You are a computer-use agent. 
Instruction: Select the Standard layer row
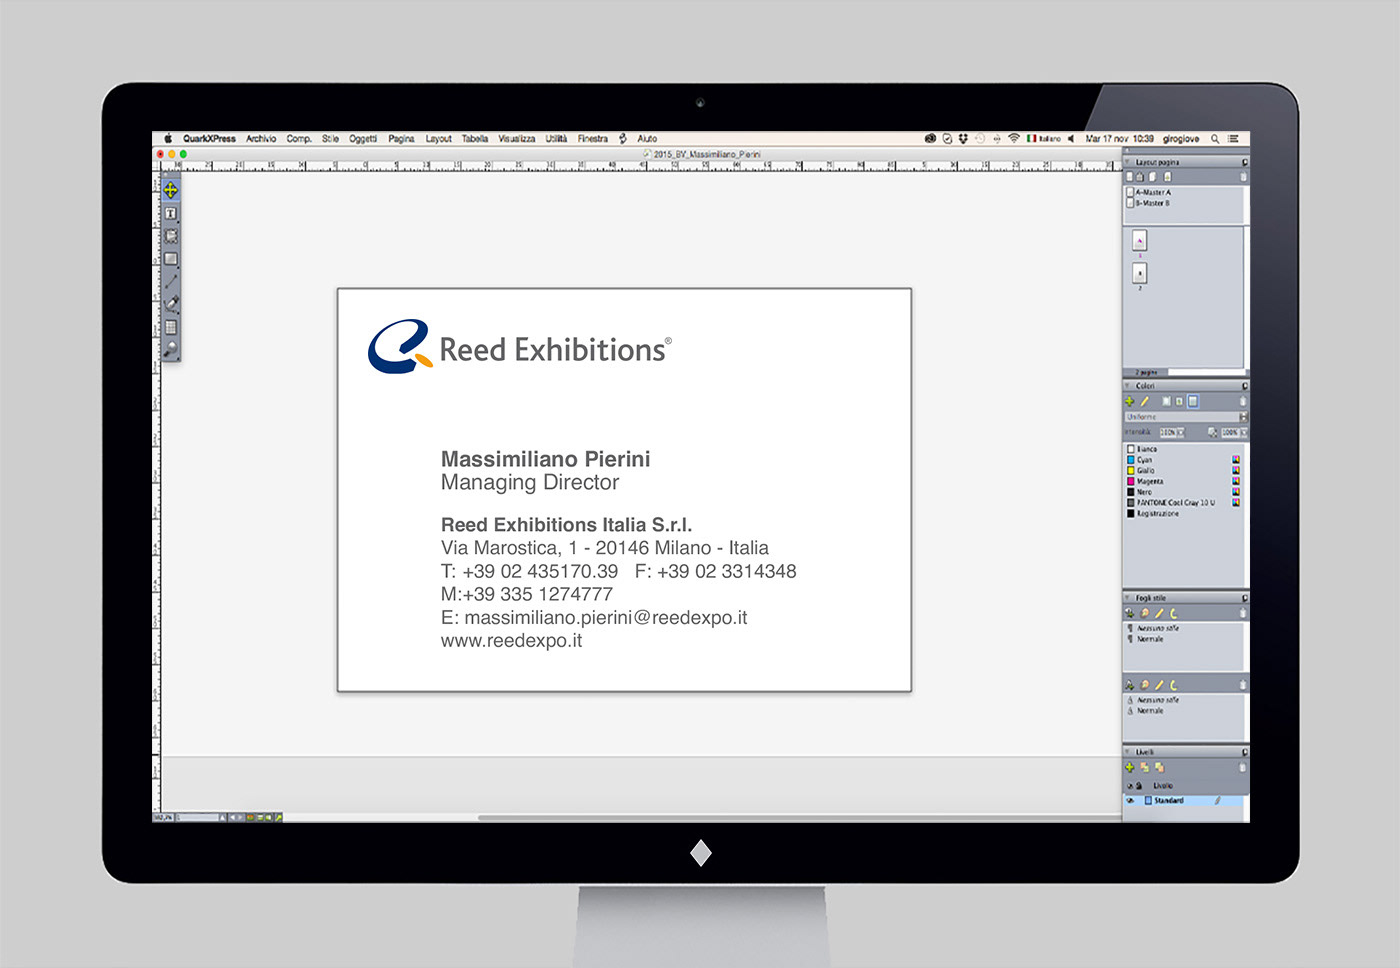[1185, 801]
